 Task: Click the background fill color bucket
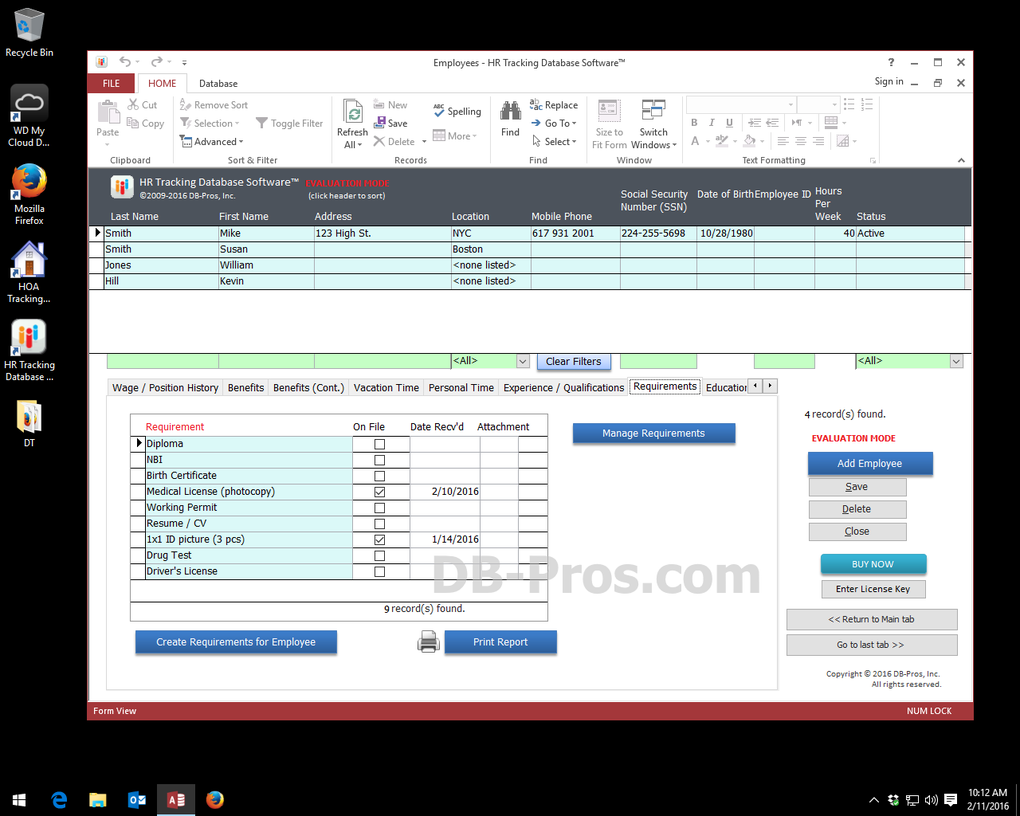pos(749,141)
